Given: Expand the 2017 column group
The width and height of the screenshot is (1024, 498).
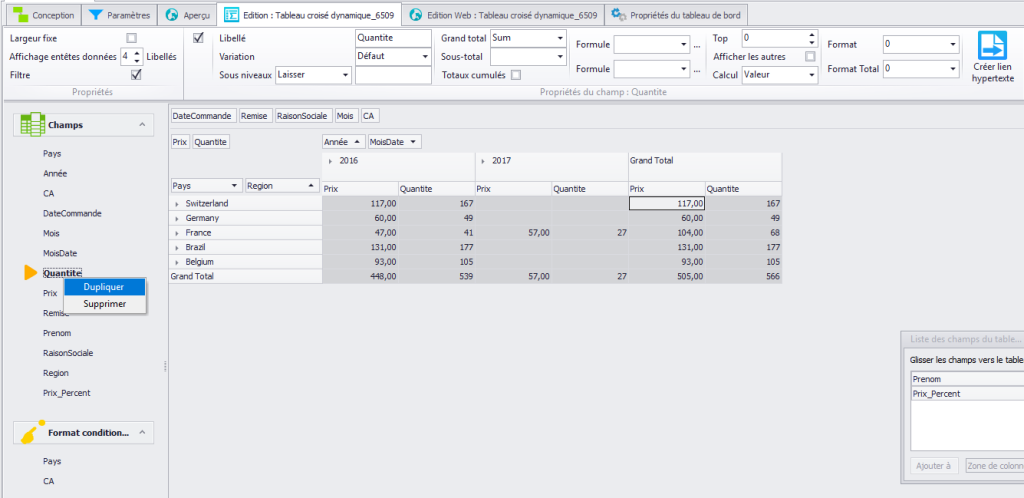Looking at the screenshot, I should click(483, 161).
